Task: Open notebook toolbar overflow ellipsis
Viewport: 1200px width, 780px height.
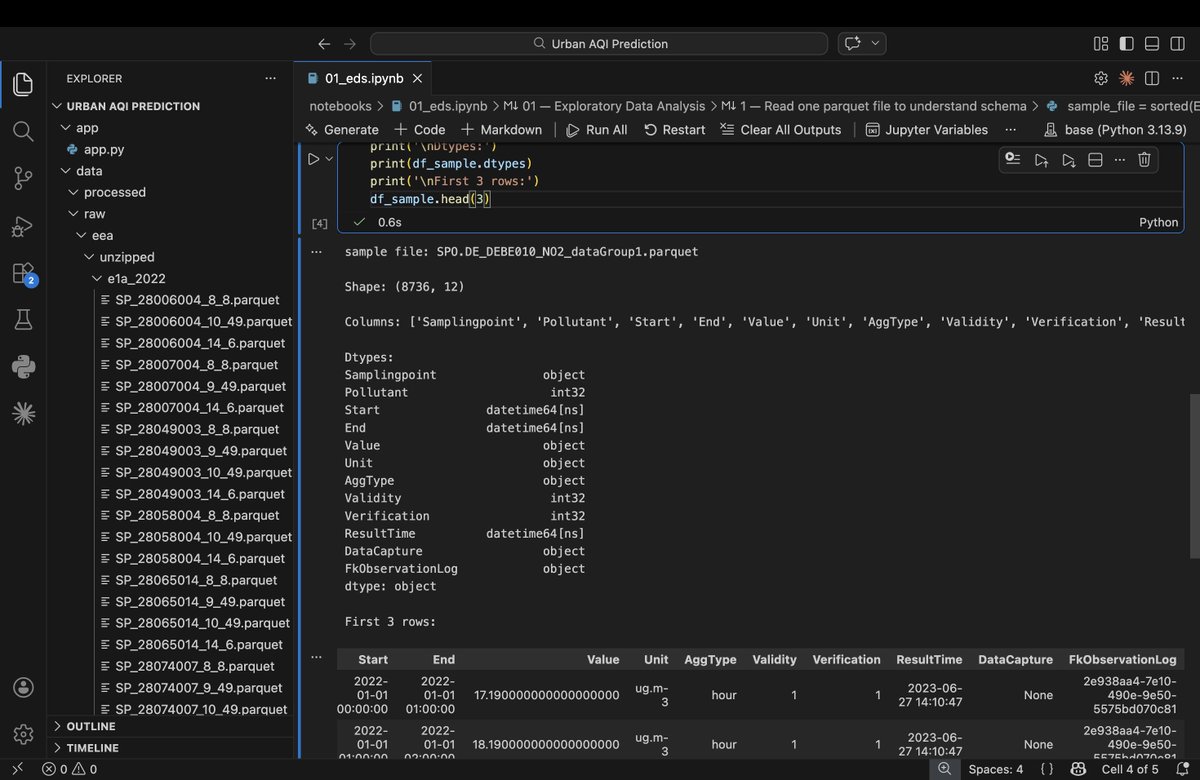Action: coord(1010,130)
